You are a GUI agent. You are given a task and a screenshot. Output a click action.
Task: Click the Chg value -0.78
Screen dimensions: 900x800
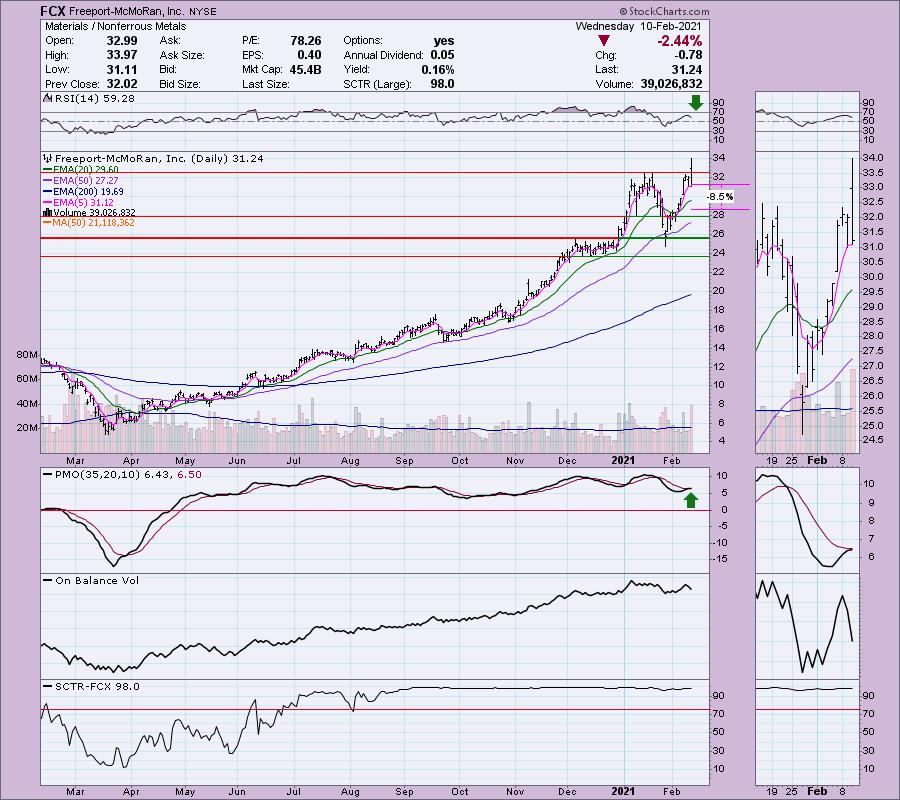[x=688, y=55]
